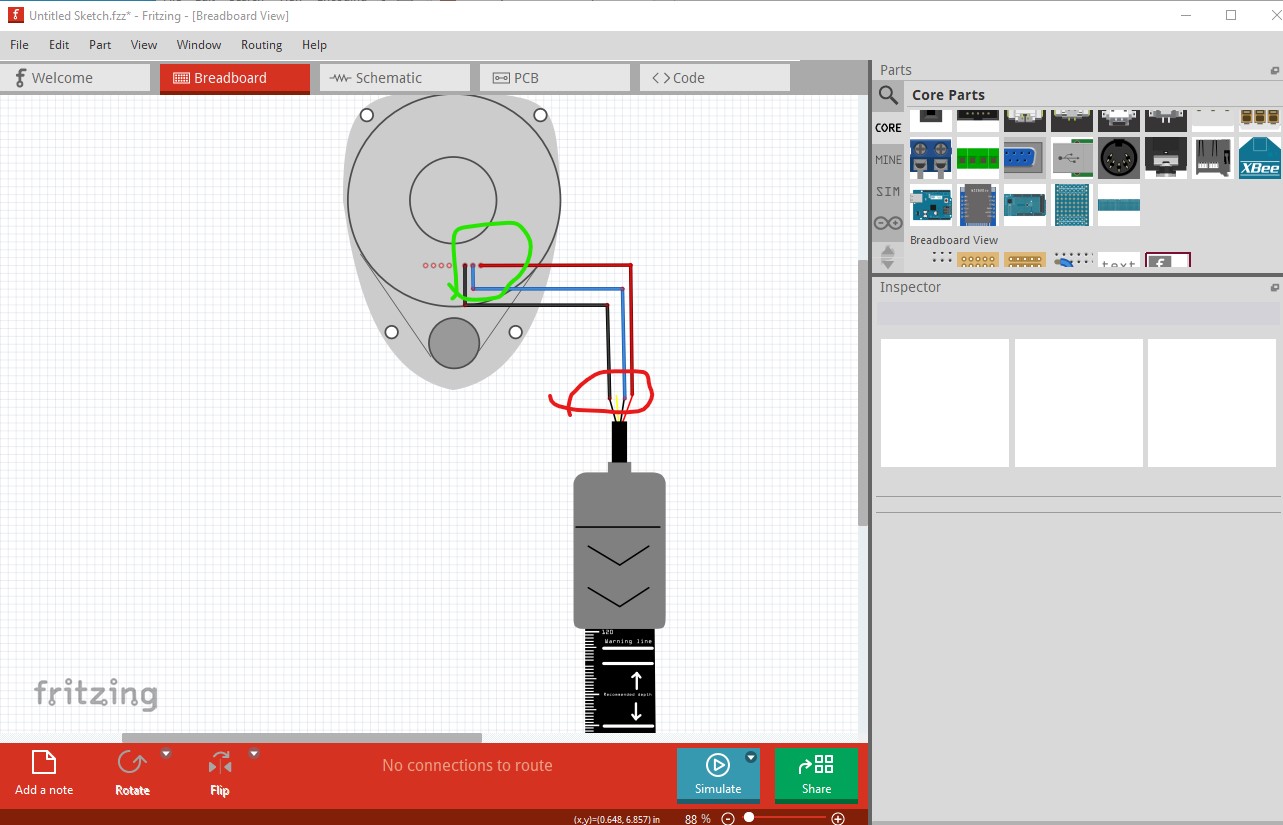Image resolution: width=1283 pixels, height=825 pixels.
Task: Pick the USB connector part
Action: 1072,158
